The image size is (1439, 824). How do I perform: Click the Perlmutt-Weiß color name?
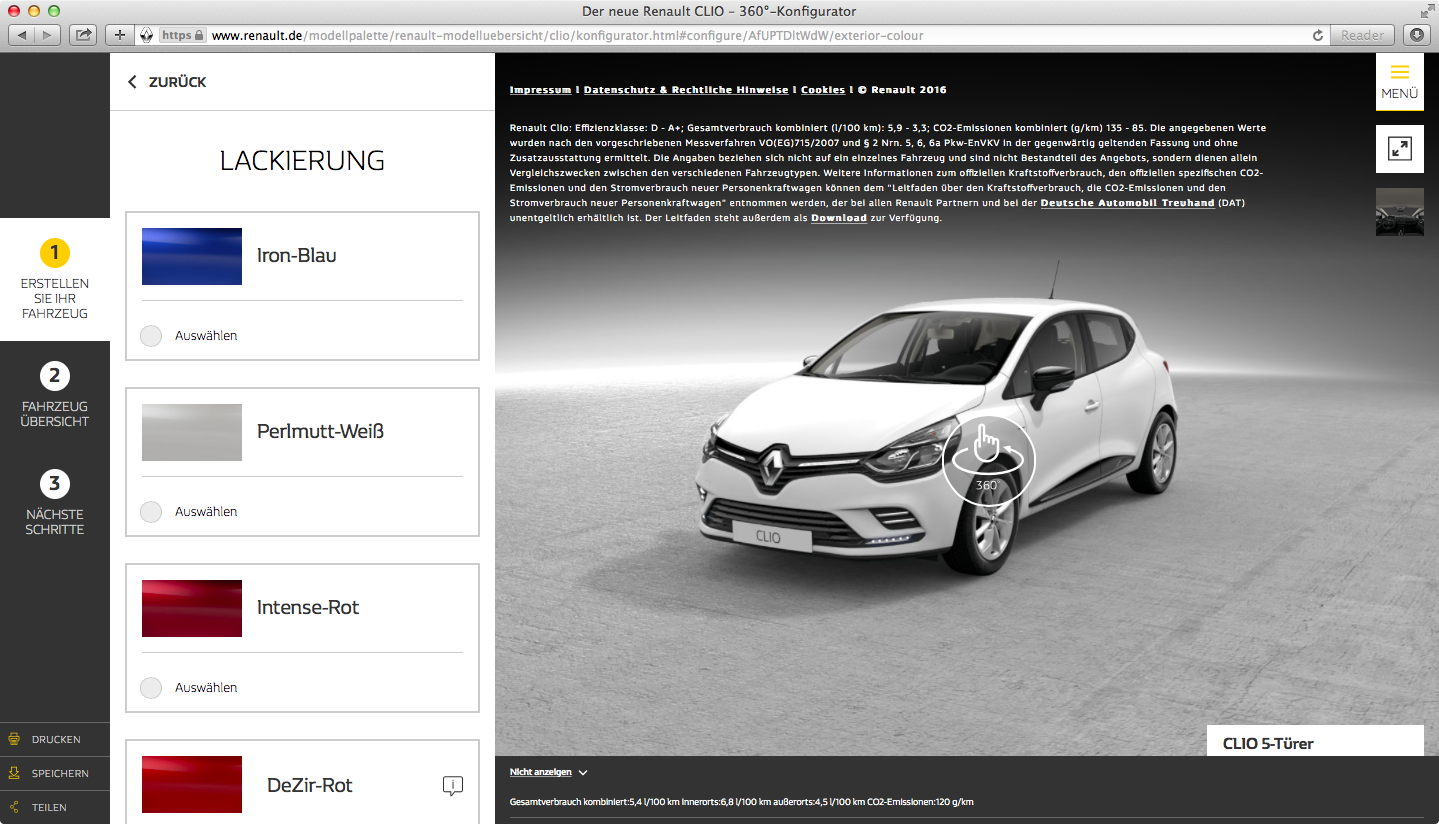click(x=320, y=431)
